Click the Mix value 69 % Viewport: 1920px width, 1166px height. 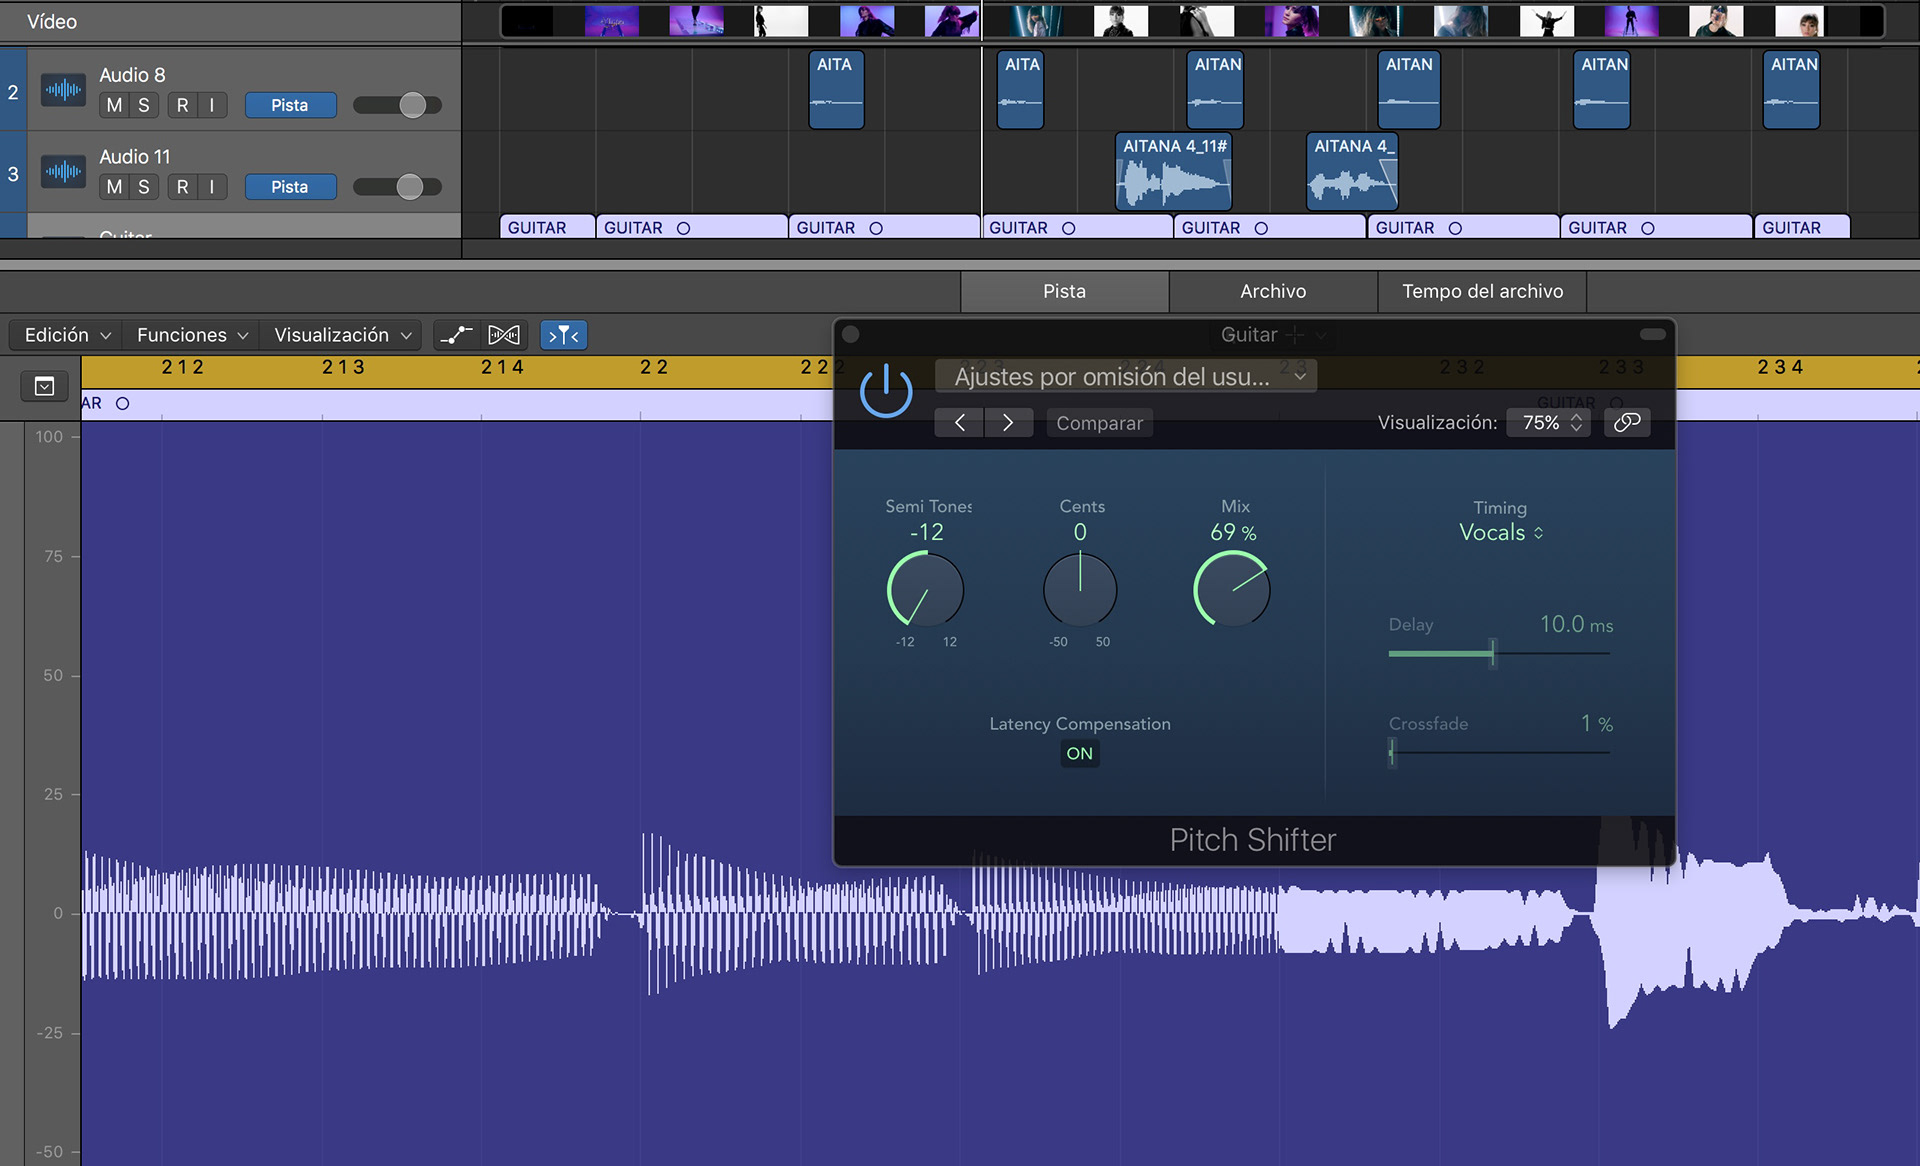click(1233, 533)
